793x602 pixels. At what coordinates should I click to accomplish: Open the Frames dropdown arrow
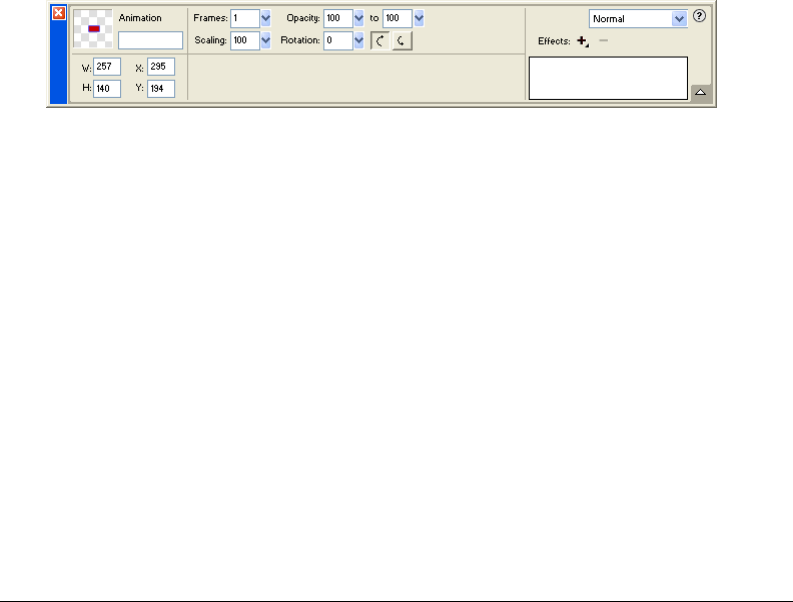[x=266, y=18]
